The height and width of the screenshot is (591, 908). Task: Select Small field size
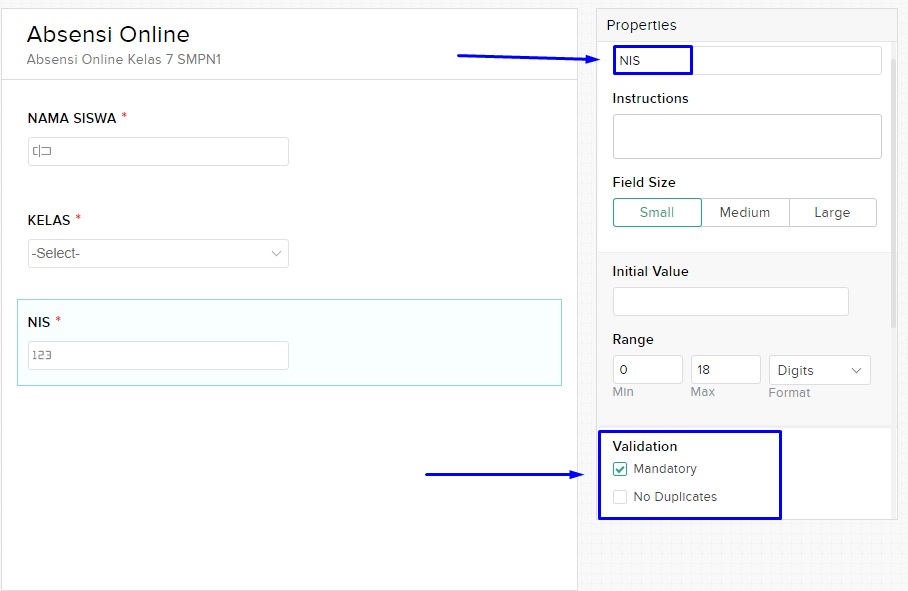pyautogui.click(x=657, y=212)
